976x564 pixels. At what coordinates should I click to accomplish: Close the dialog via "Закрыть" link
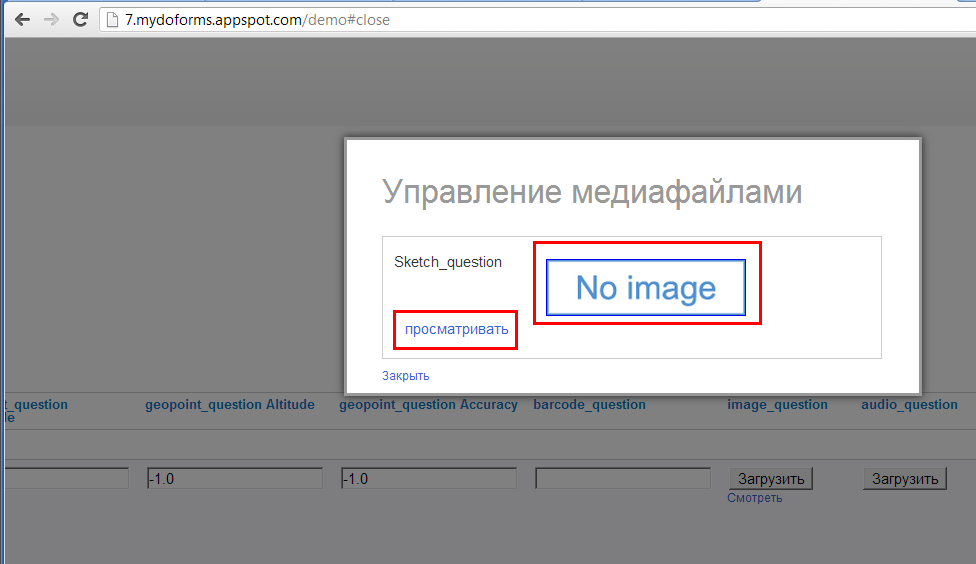click(x=405, y=376)
